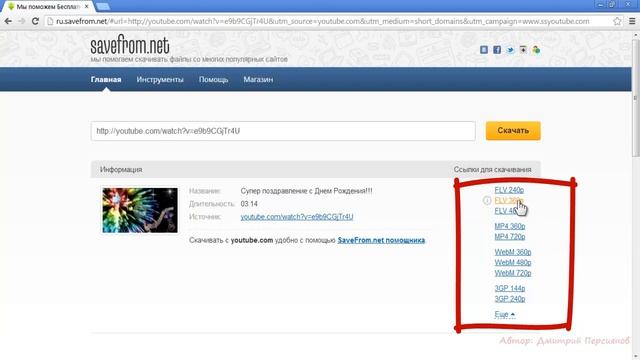The height and width of the screenshot is (360, 640).
Task: Open the Помощь menu item
Action: 213,80
